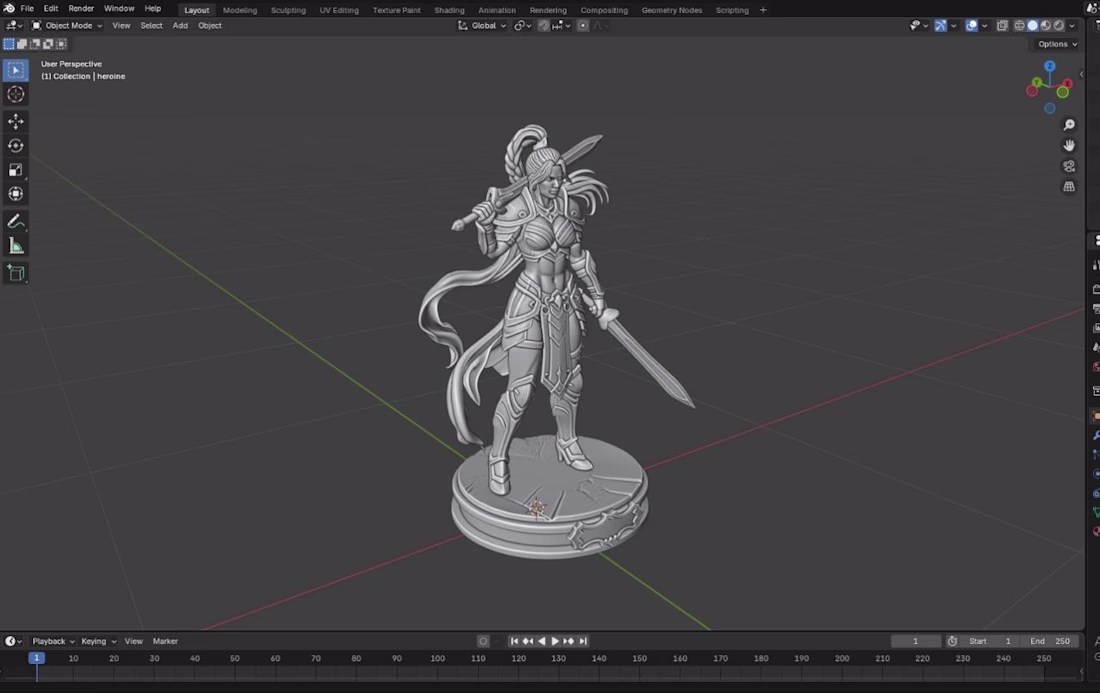Add a workspace with the plus icon
This screenshot has width=1100, height=693.
pyautogui.click(x=763, y=10)
